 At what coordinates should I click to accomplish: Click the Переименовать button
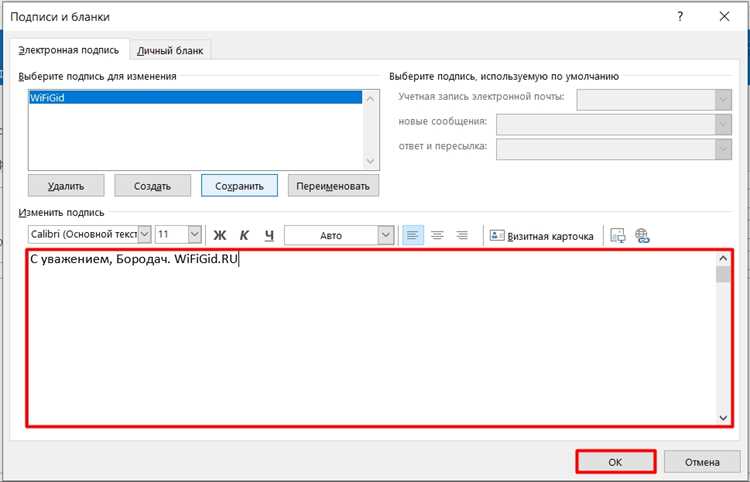[333, 186]
